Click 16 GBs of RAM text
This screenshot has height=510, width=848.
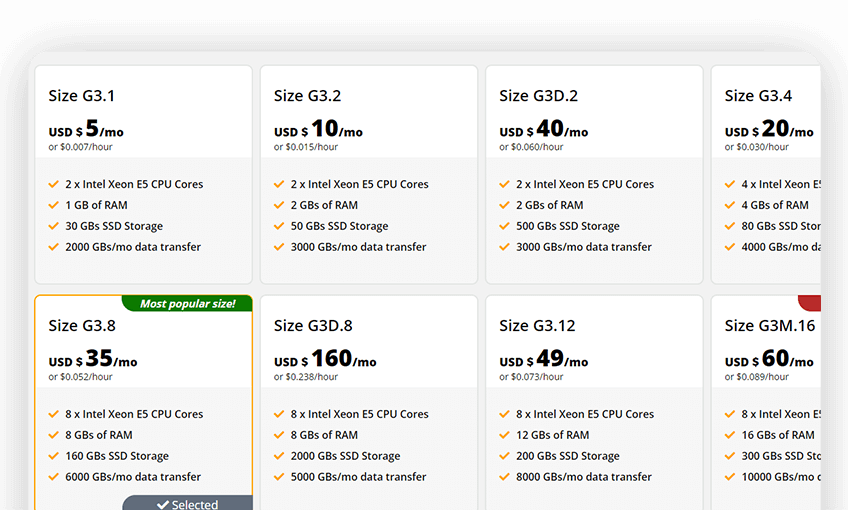778,435
